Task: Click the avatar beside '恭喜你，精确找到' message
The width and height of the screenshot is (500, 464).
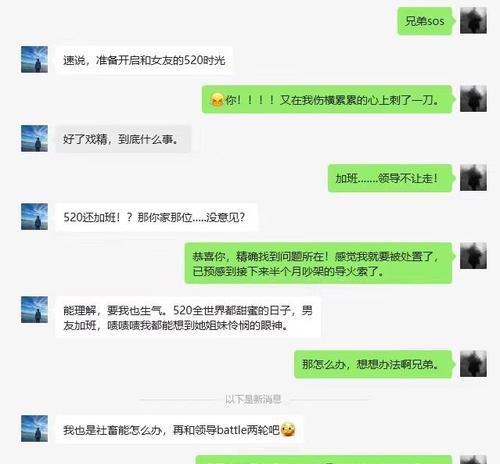Action: (473, 256)
